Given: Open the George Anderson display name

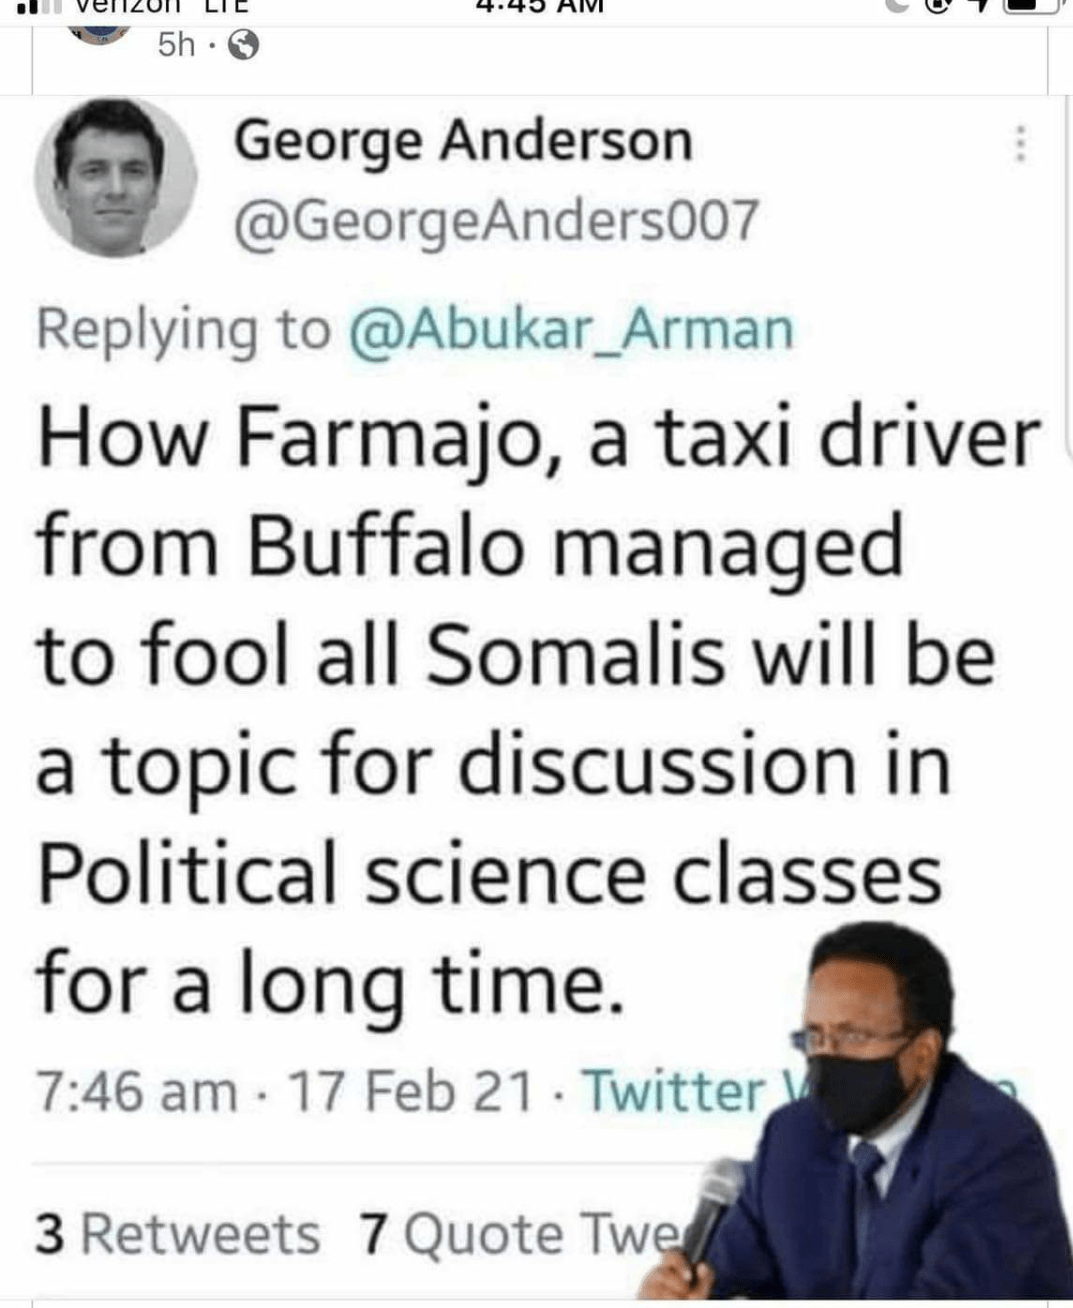Looking at the screenshot, I should pyautogui.click(x=463, y=141).
